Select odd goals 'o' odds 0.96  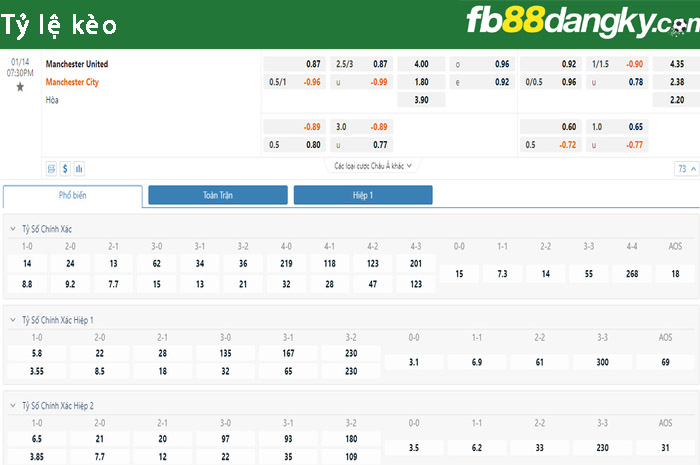[482, 64]
